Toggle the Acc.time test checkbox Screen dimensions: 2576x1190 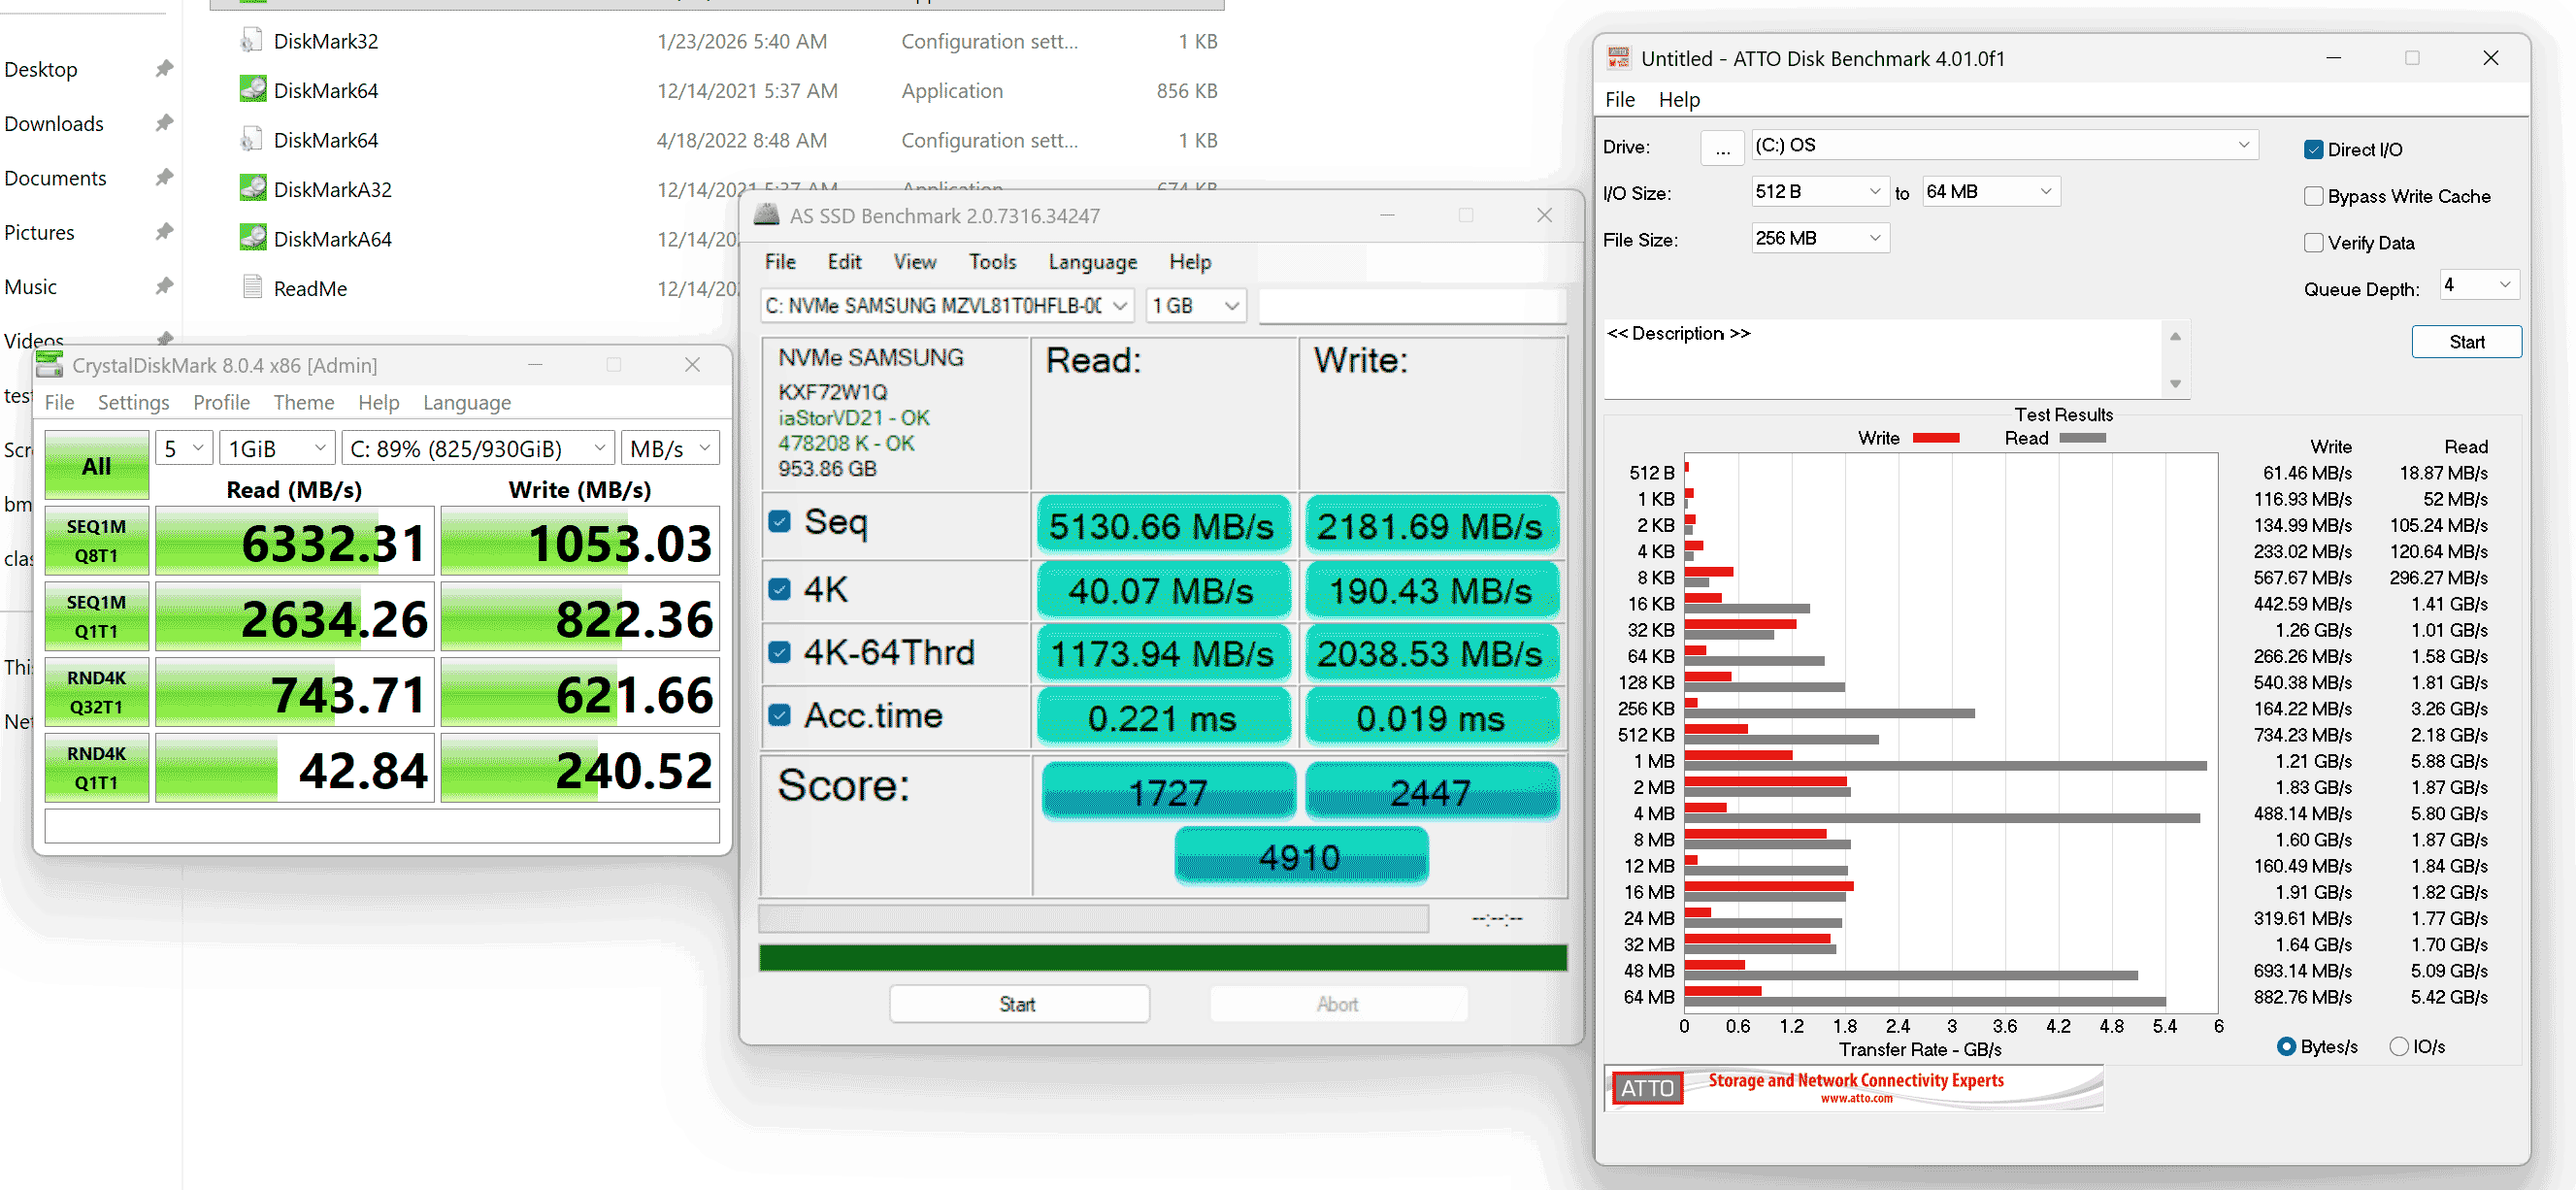(x=780, y=715)
